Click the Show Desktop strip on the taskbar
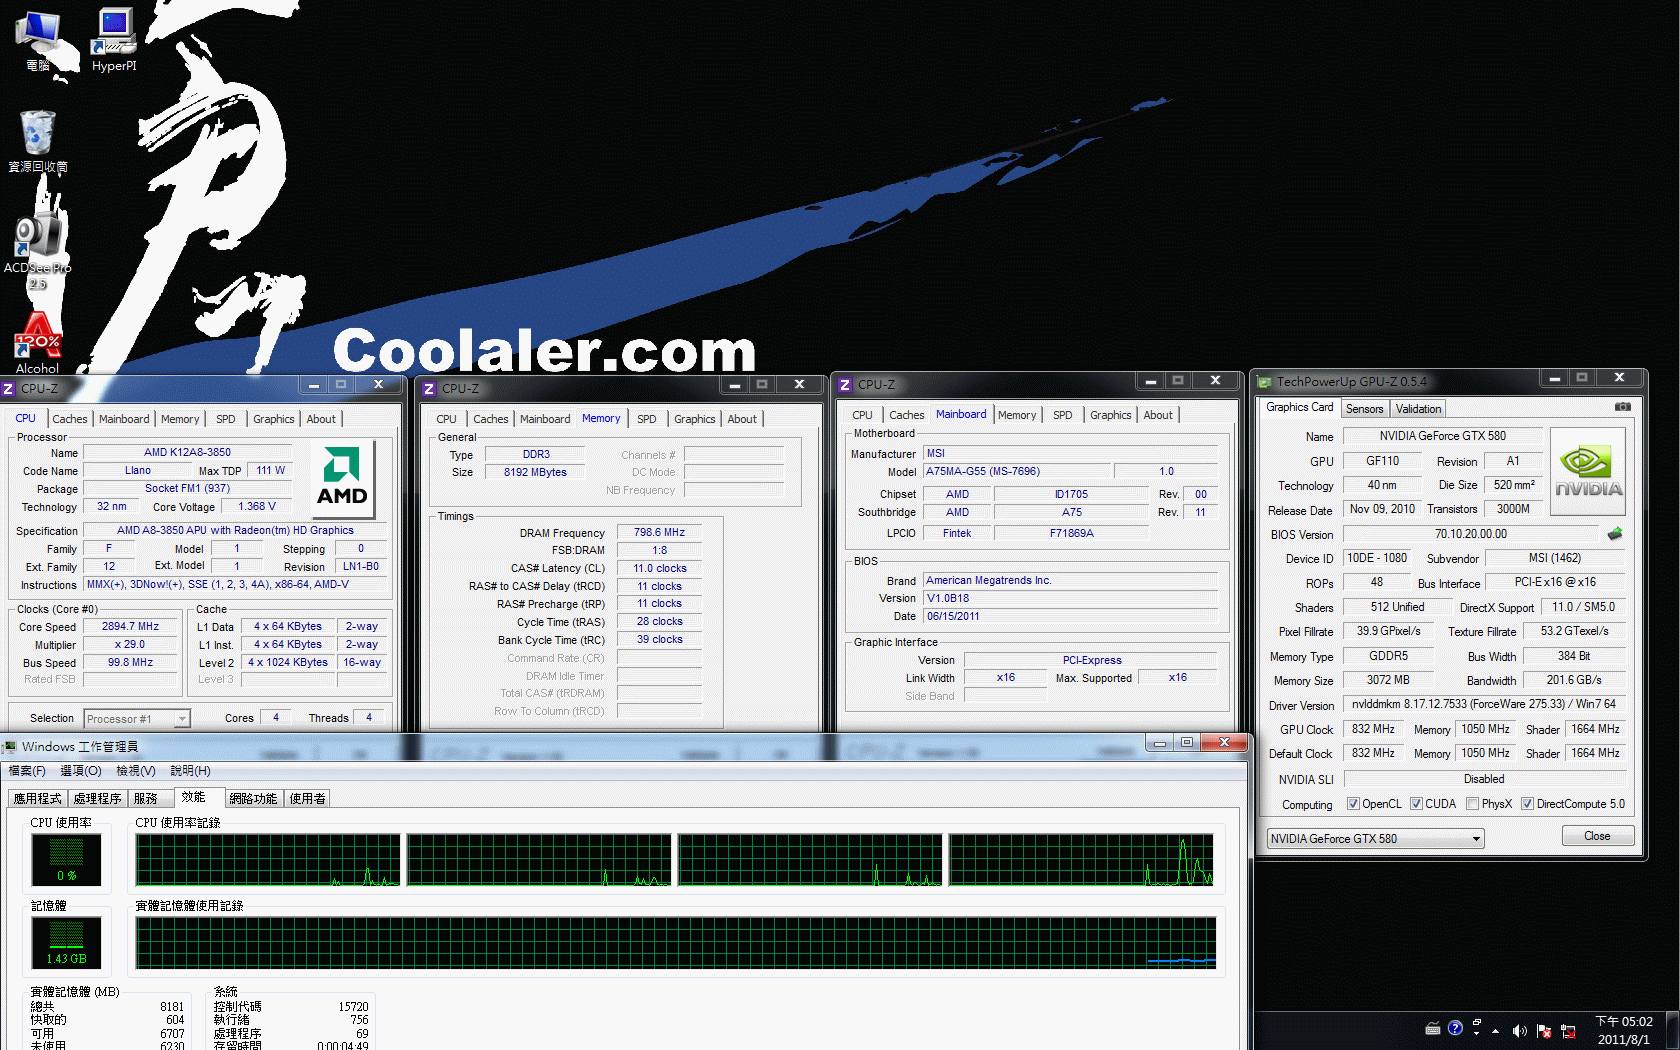The height and width of the screenshot is (1050, 1680). (x=1672, y=1031)
